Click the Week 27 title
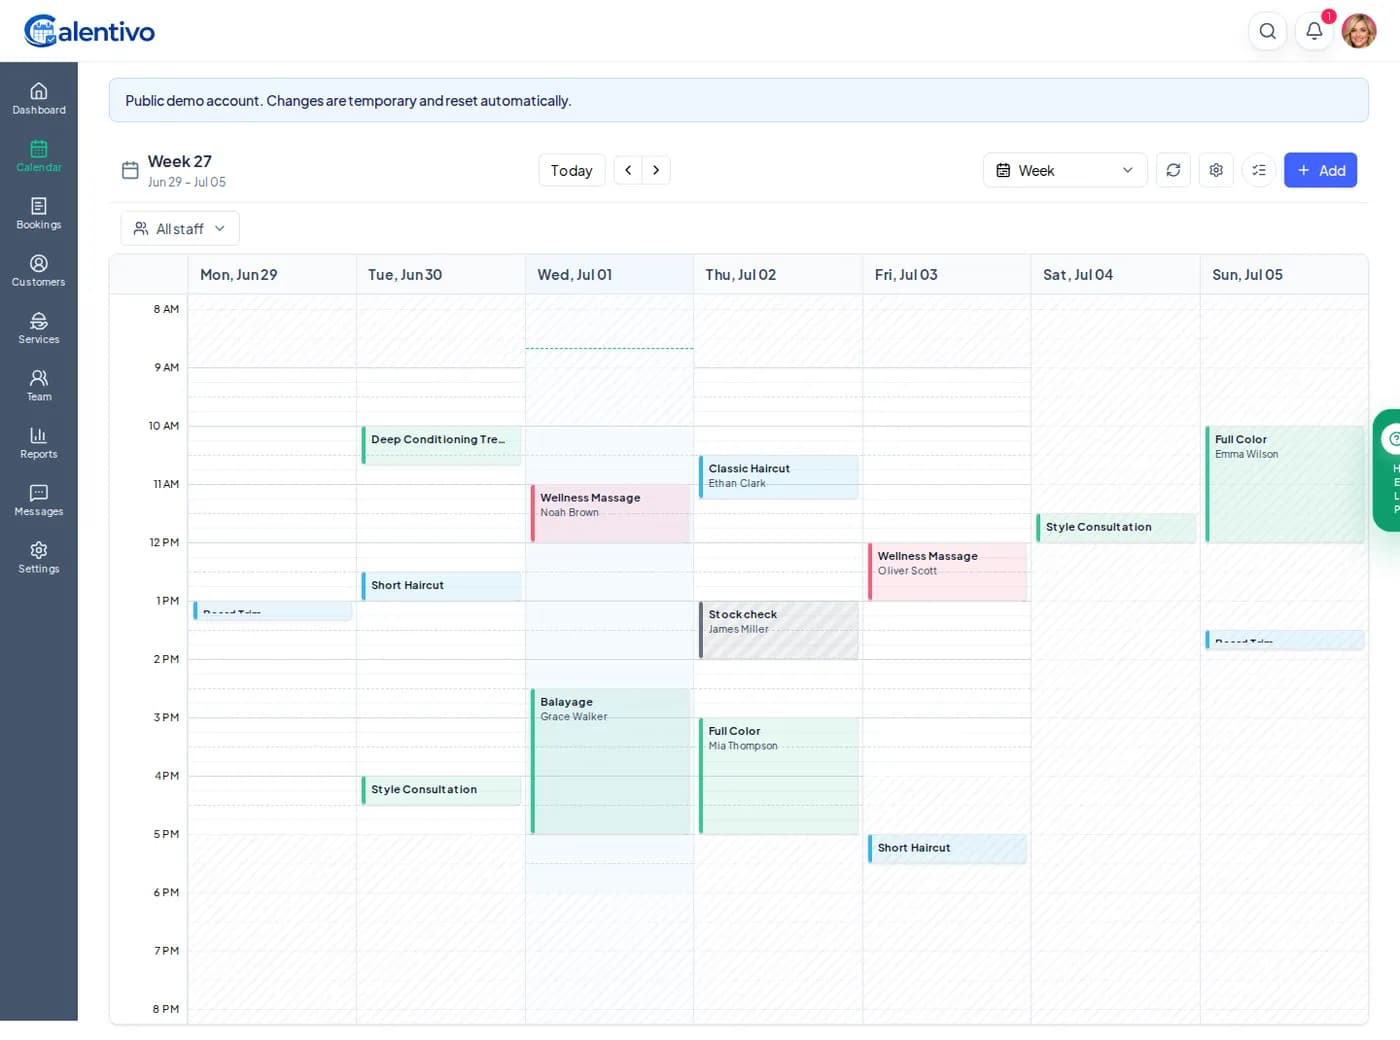1400x1040 pixels. (179, 161)
